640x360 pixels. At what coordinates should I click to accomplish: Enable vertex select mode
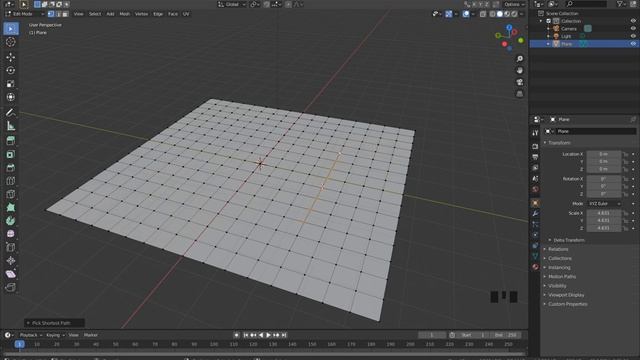tap(51, 14)
